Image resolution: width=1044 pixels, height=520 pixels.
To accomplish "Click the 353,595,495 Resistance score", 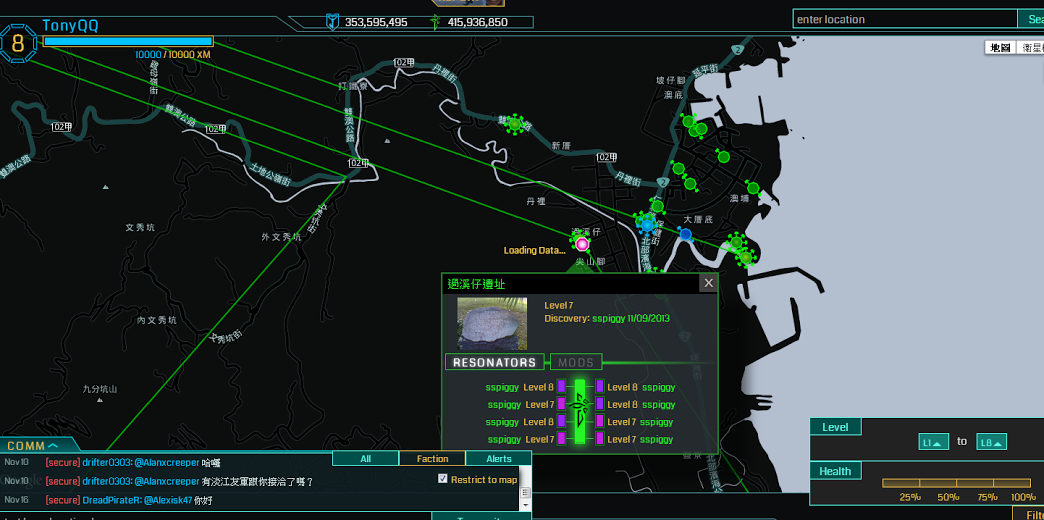I will [376, 22].
